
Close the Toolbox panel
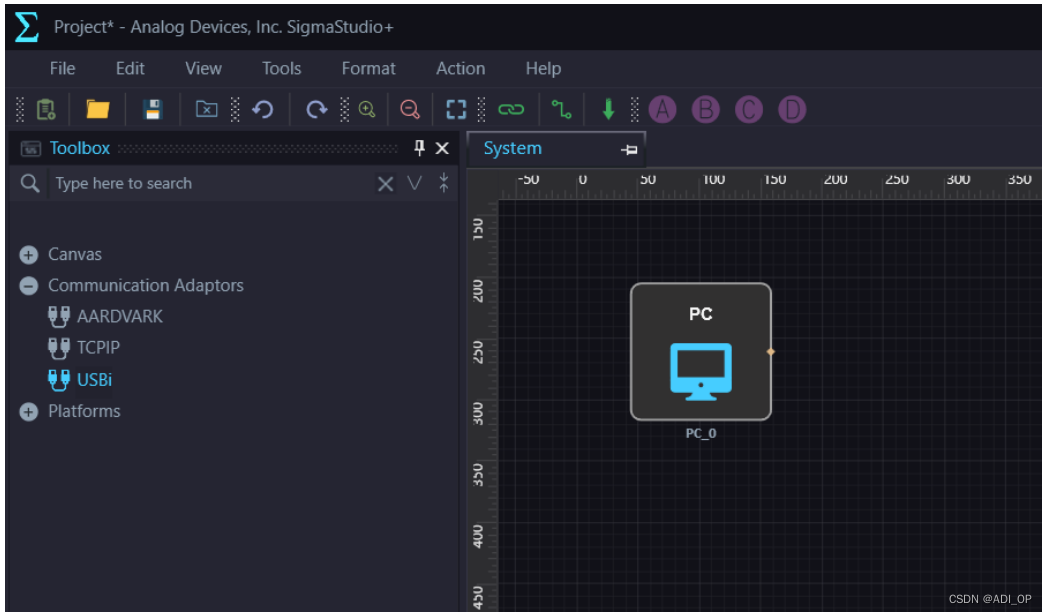(x=442, y=148)
